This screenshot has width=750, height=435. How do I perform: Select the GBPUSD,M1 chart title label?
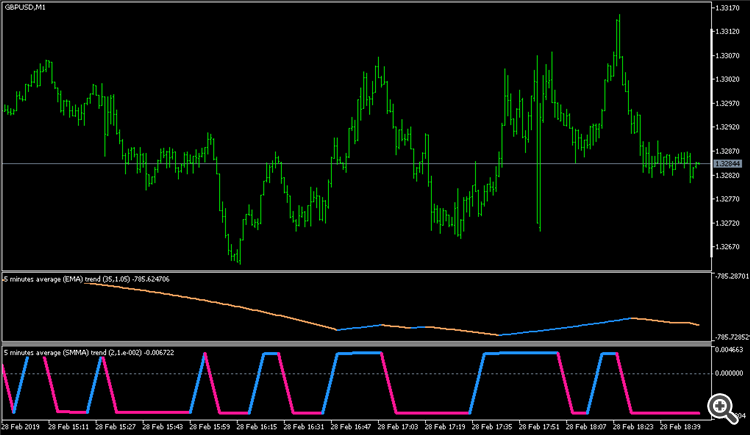pyautogui.click(x=25, y=8)
